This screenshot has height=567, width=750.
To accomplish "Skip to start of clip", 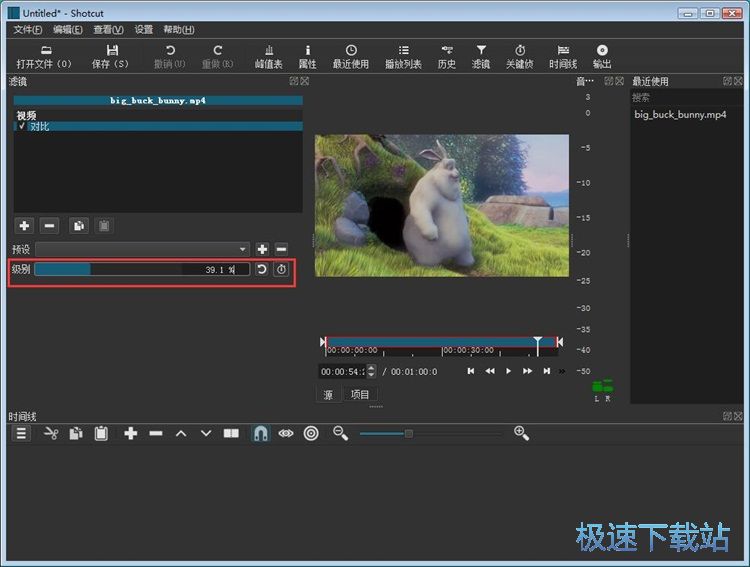I will [x=471, y=371].
